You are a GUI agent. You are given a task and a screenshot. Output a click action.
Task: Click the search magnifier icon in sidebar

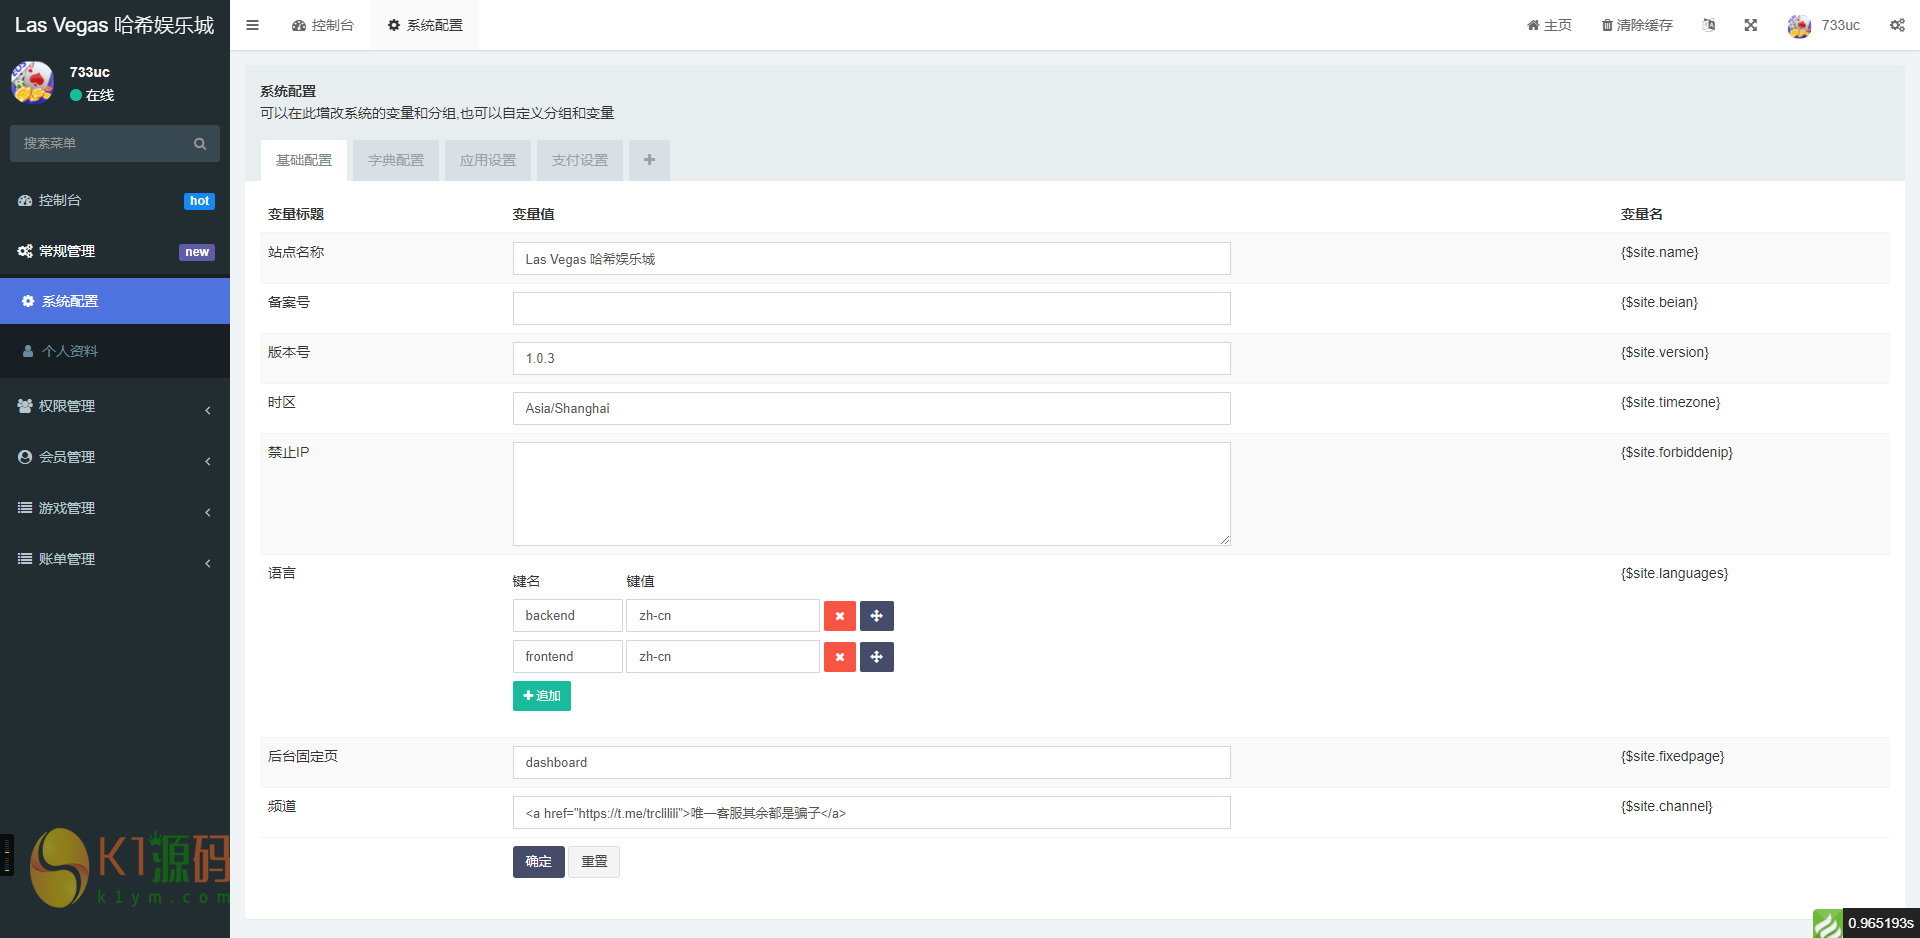coord(200,144)
